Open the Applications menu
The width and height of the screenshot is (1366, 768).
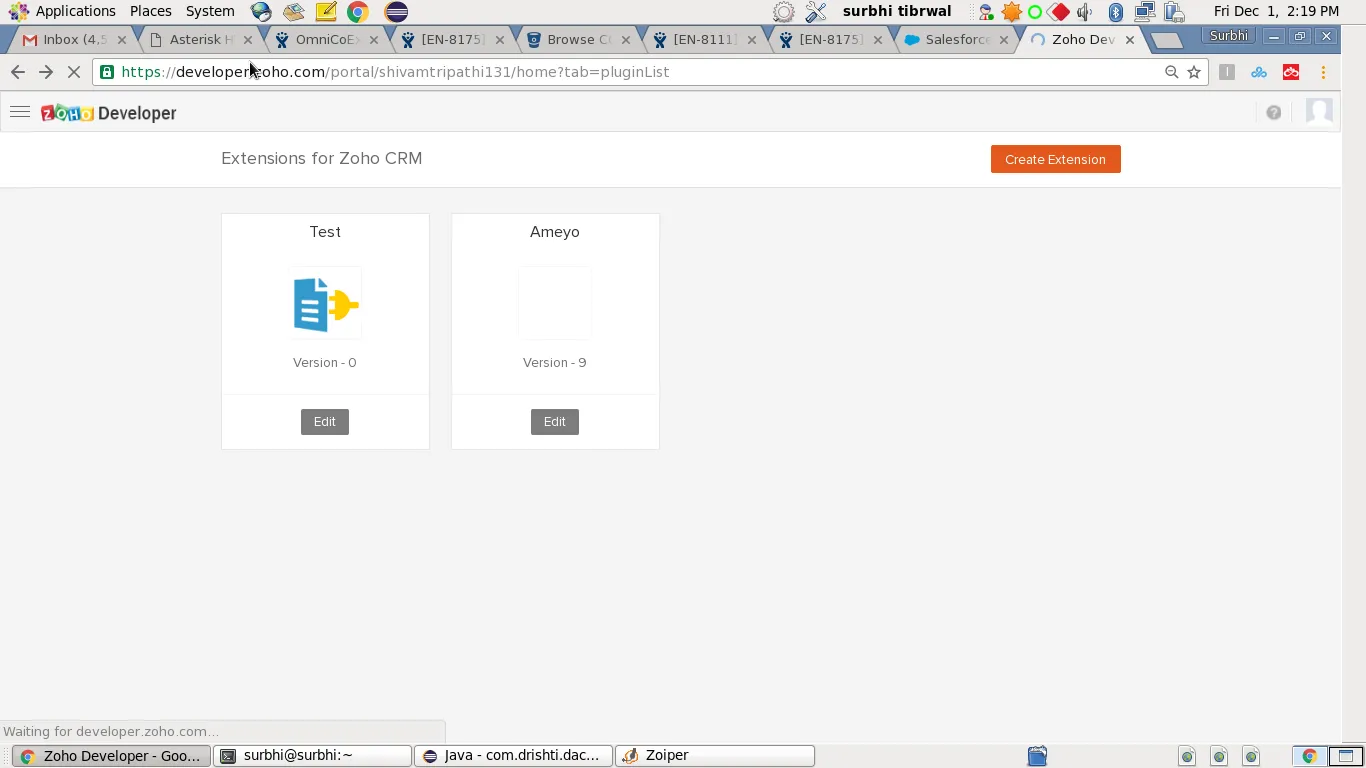point(76,11)
